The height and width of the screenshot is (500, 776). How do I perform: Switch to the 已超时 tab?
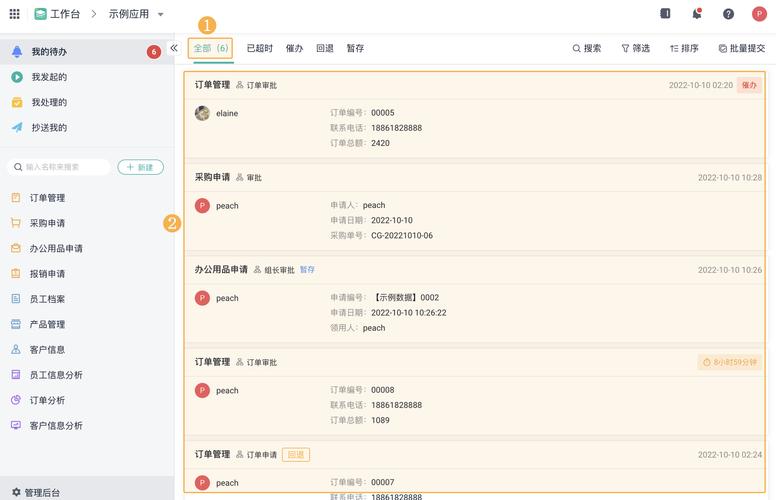coord(259,48)
